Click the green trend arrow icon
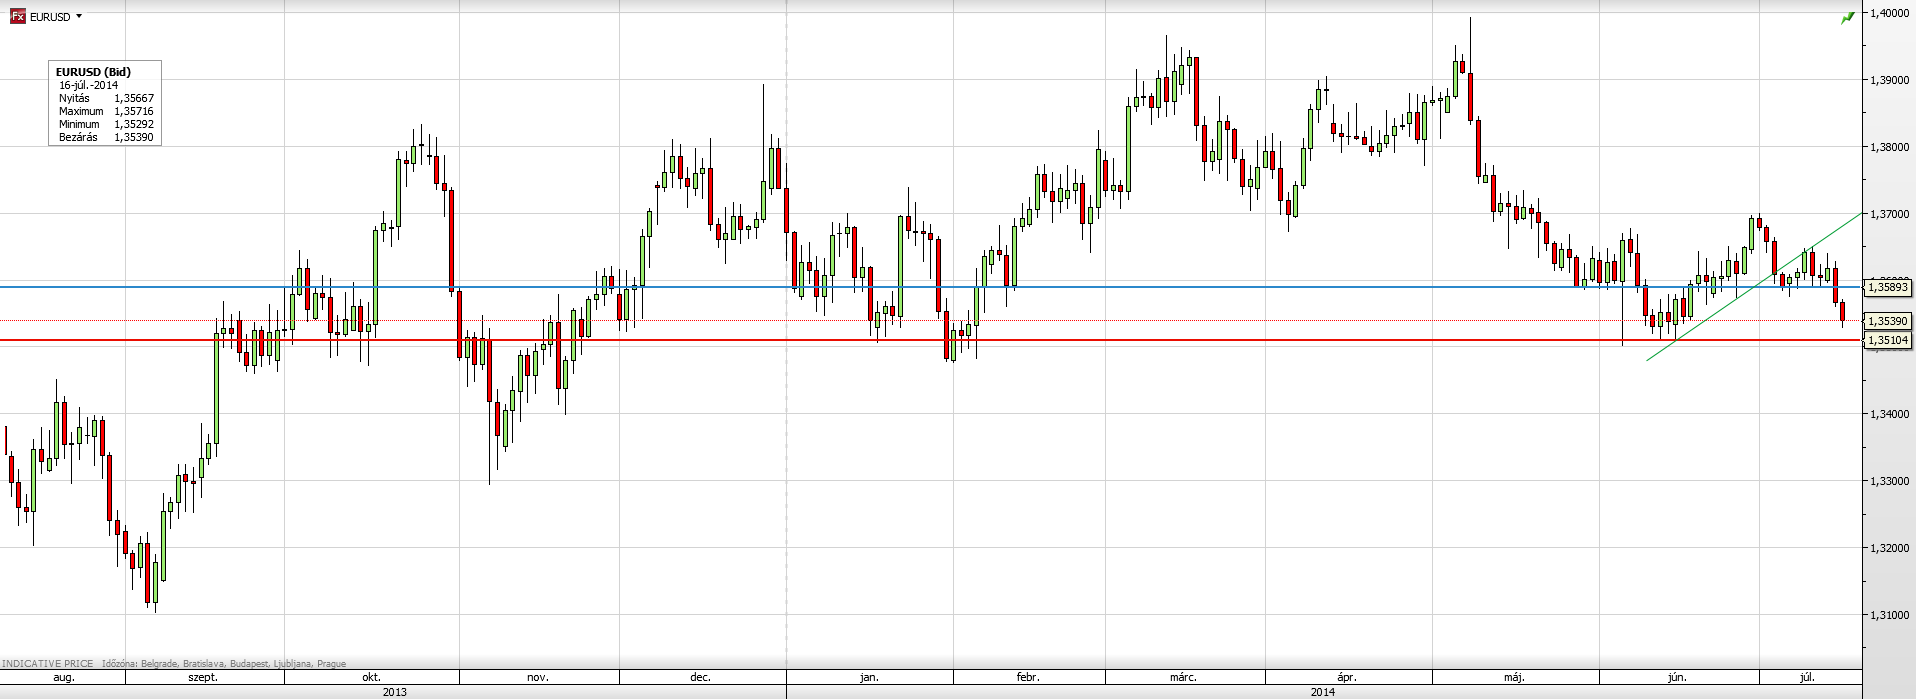 tap(1847, 18)
